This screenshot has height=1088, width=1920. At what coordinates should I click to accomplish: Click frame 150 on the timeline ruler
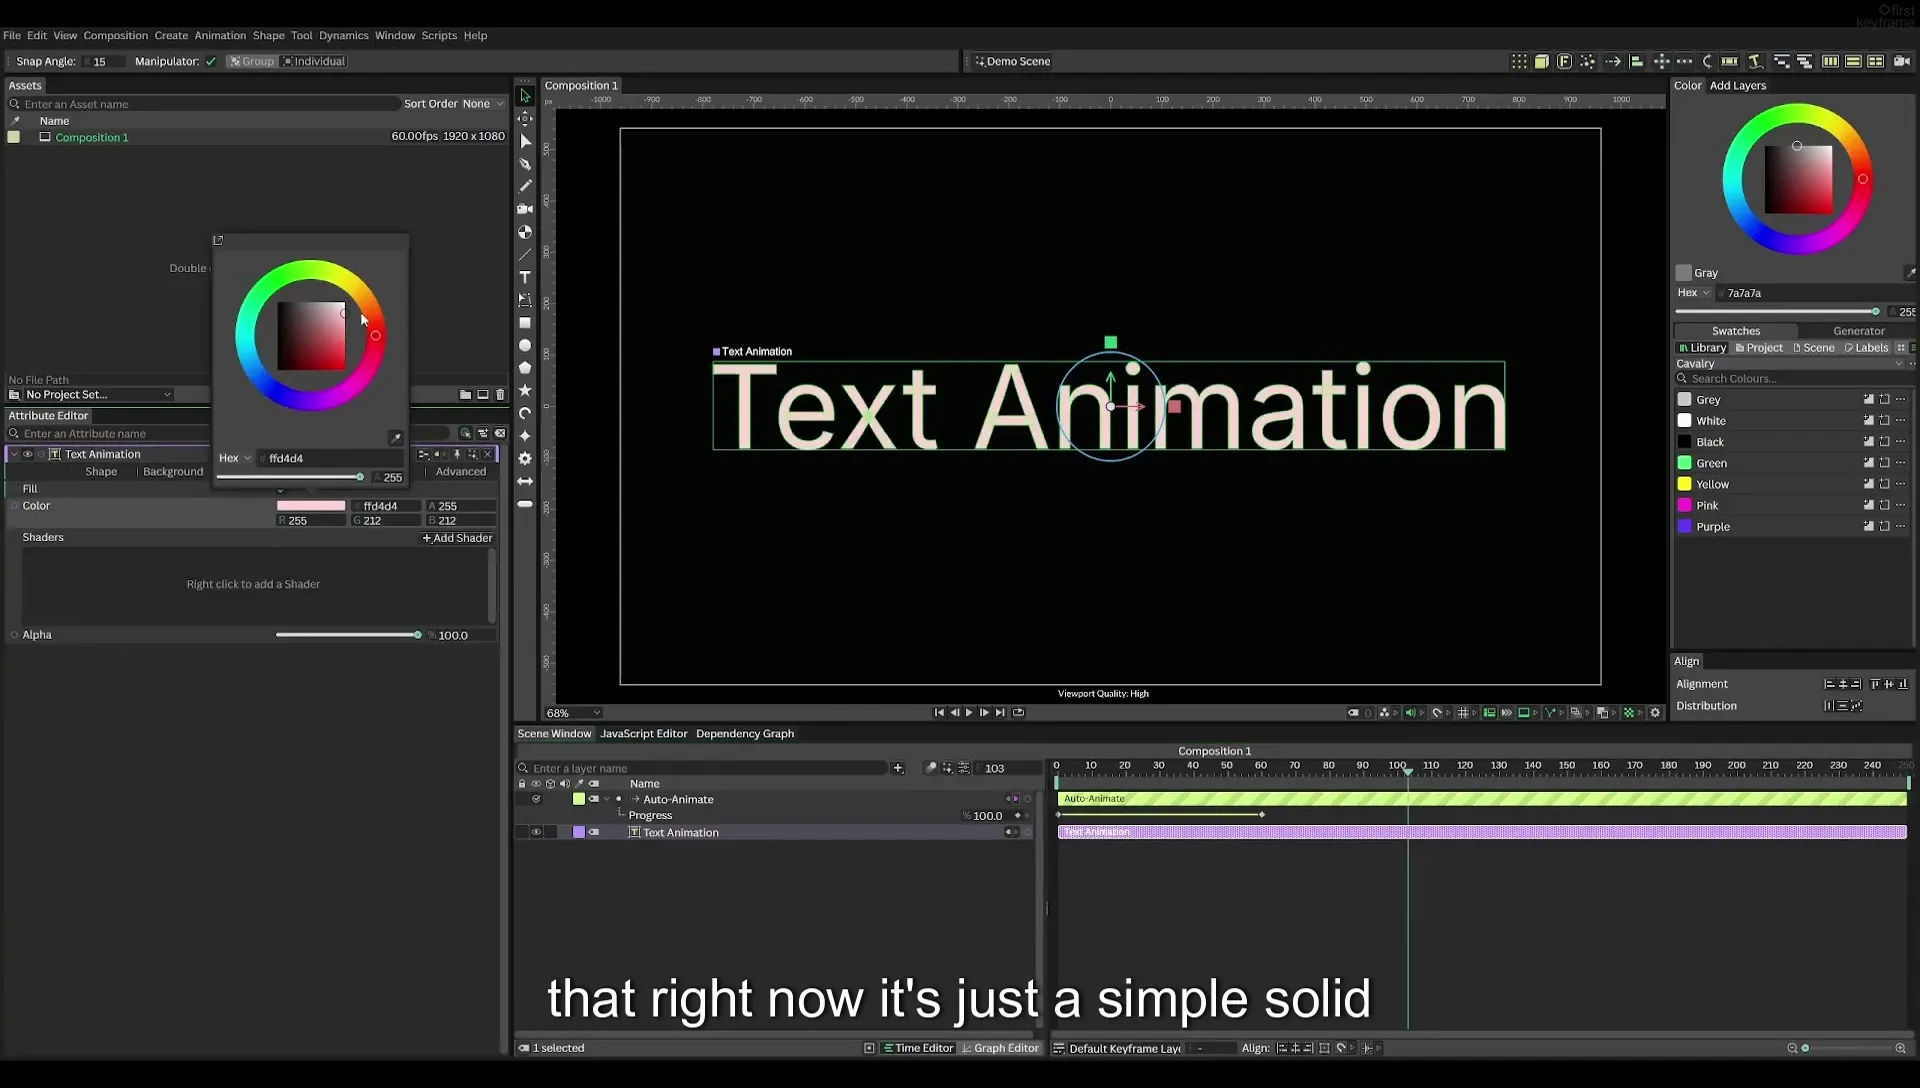pyautogui.click(x=1566, y=766)
